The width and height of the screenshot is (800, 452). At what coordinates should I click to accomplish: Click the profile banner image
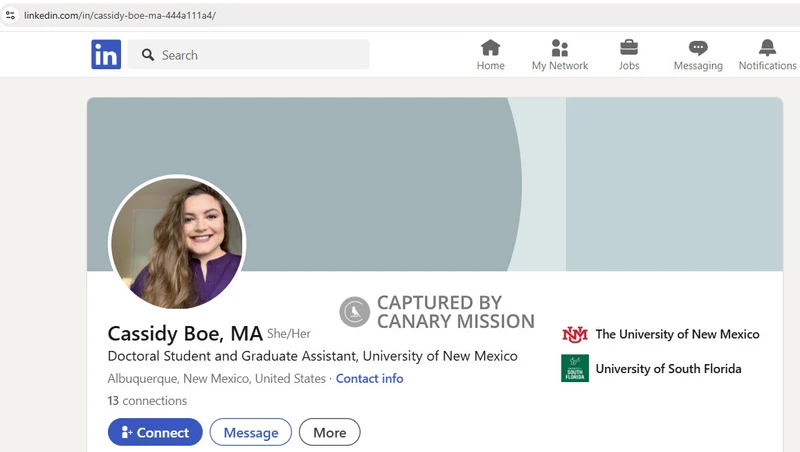click(435, 184)
